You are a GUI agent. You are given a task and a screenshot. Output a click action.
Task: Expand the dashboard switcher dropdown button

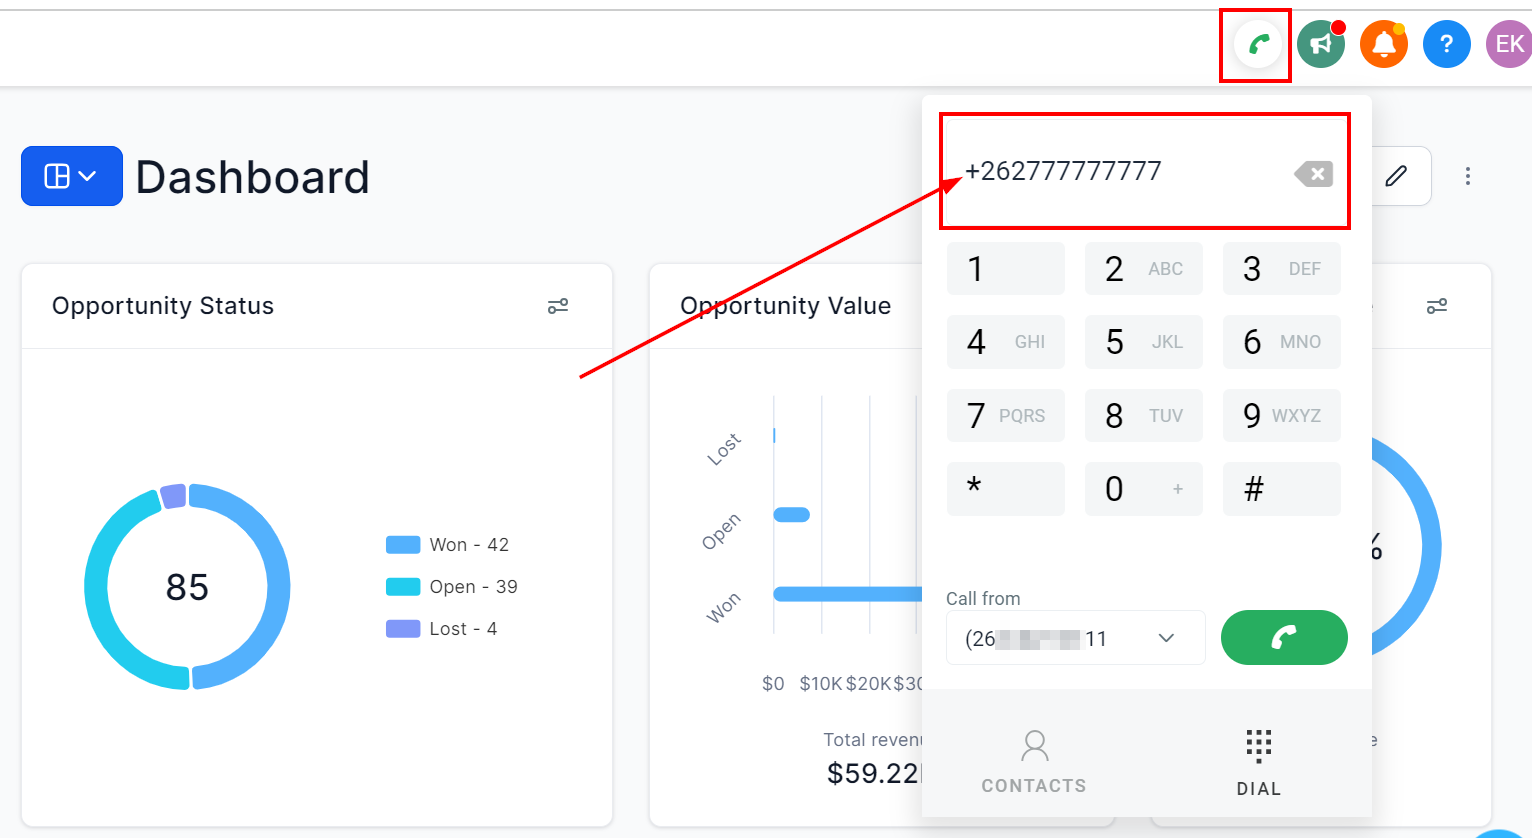pos(72,176)
